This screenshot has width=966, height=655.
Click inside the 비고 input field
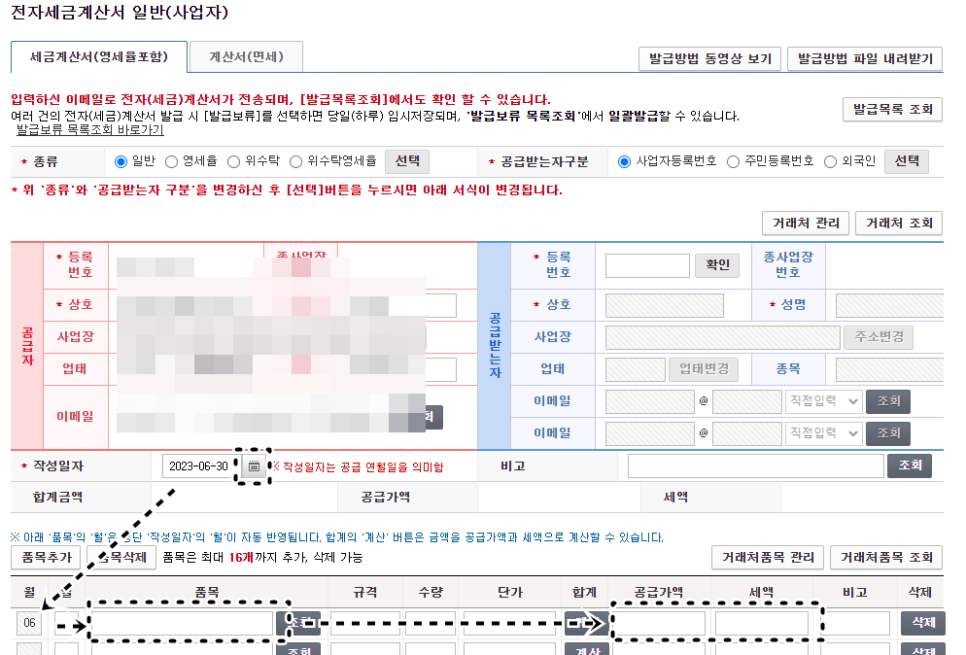click(x=754, y=465)
